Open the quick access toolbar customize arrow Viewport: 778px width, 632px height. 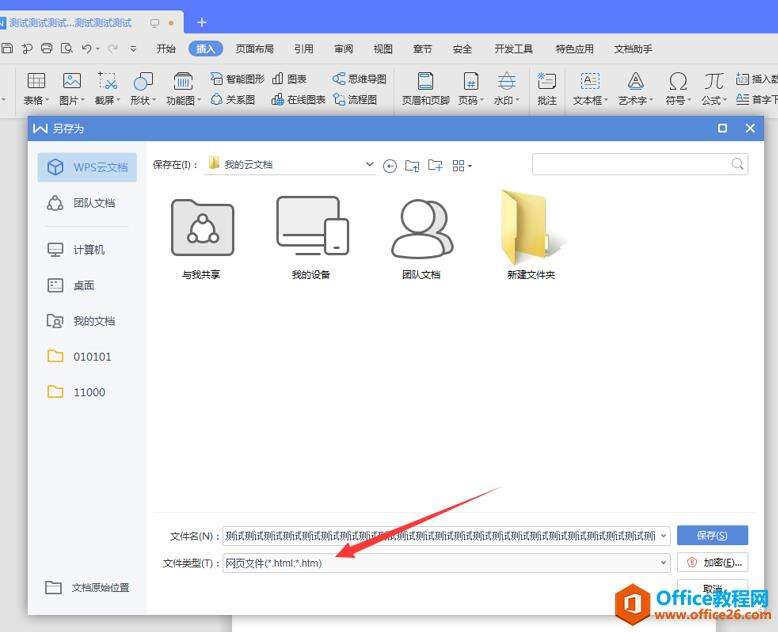[133, 49]
